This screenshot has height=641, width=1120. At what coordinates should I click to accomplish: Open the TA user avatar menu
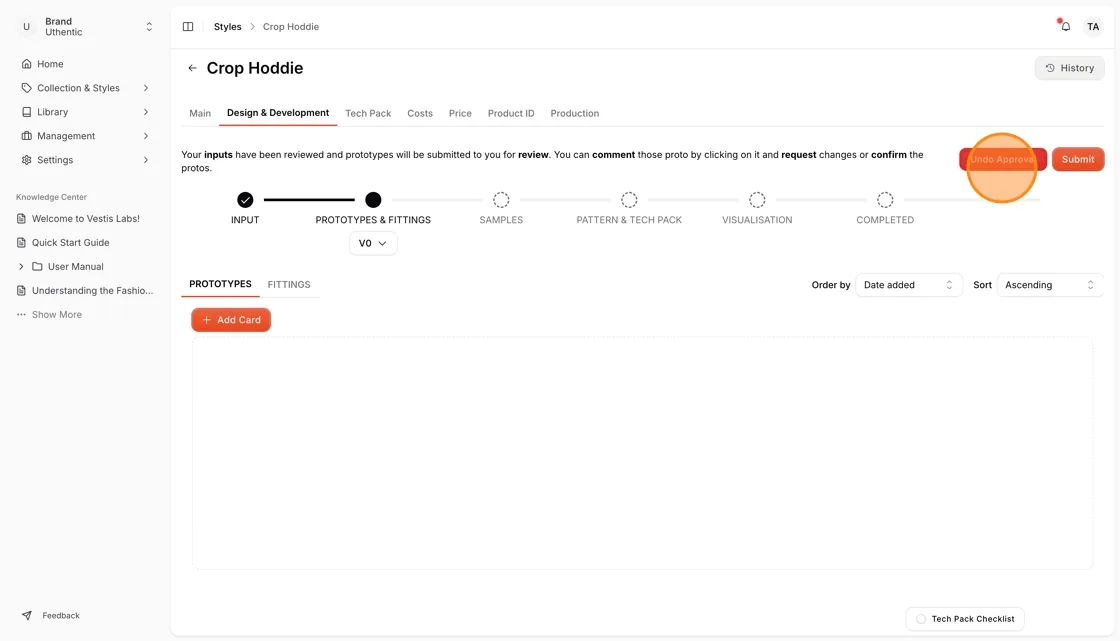pyautogui.click(x=1093, y=26)
